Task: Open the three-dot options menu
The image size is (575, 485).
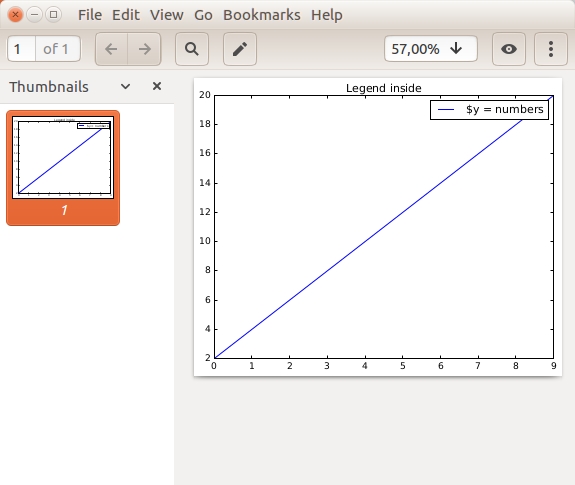Action: [551, 49]
